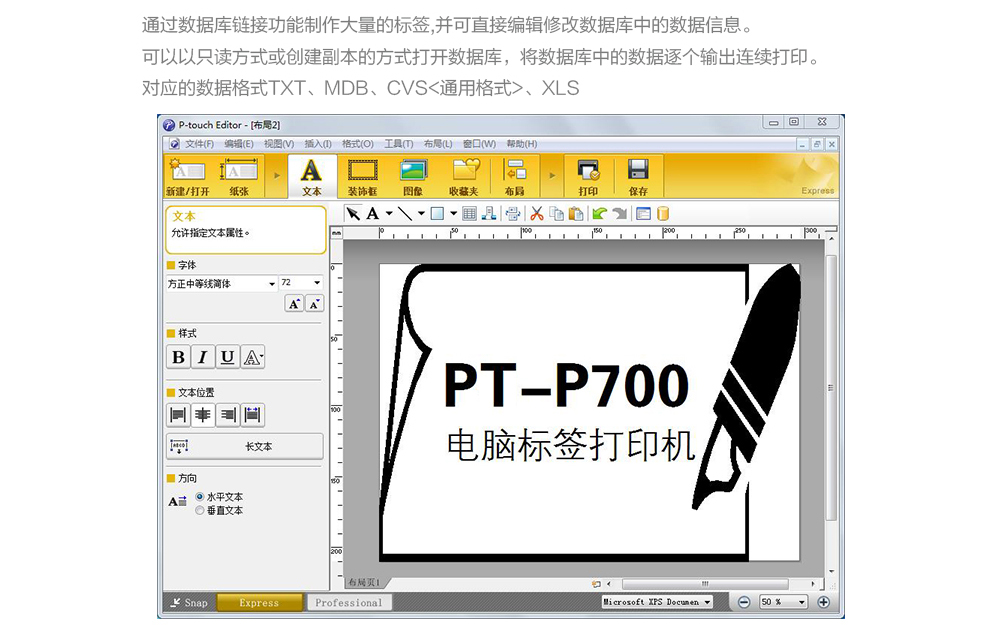Select horizontal text (水平文本) radio
The width and height of the screenshot is (990, 625).
click(x=200, y=497)
